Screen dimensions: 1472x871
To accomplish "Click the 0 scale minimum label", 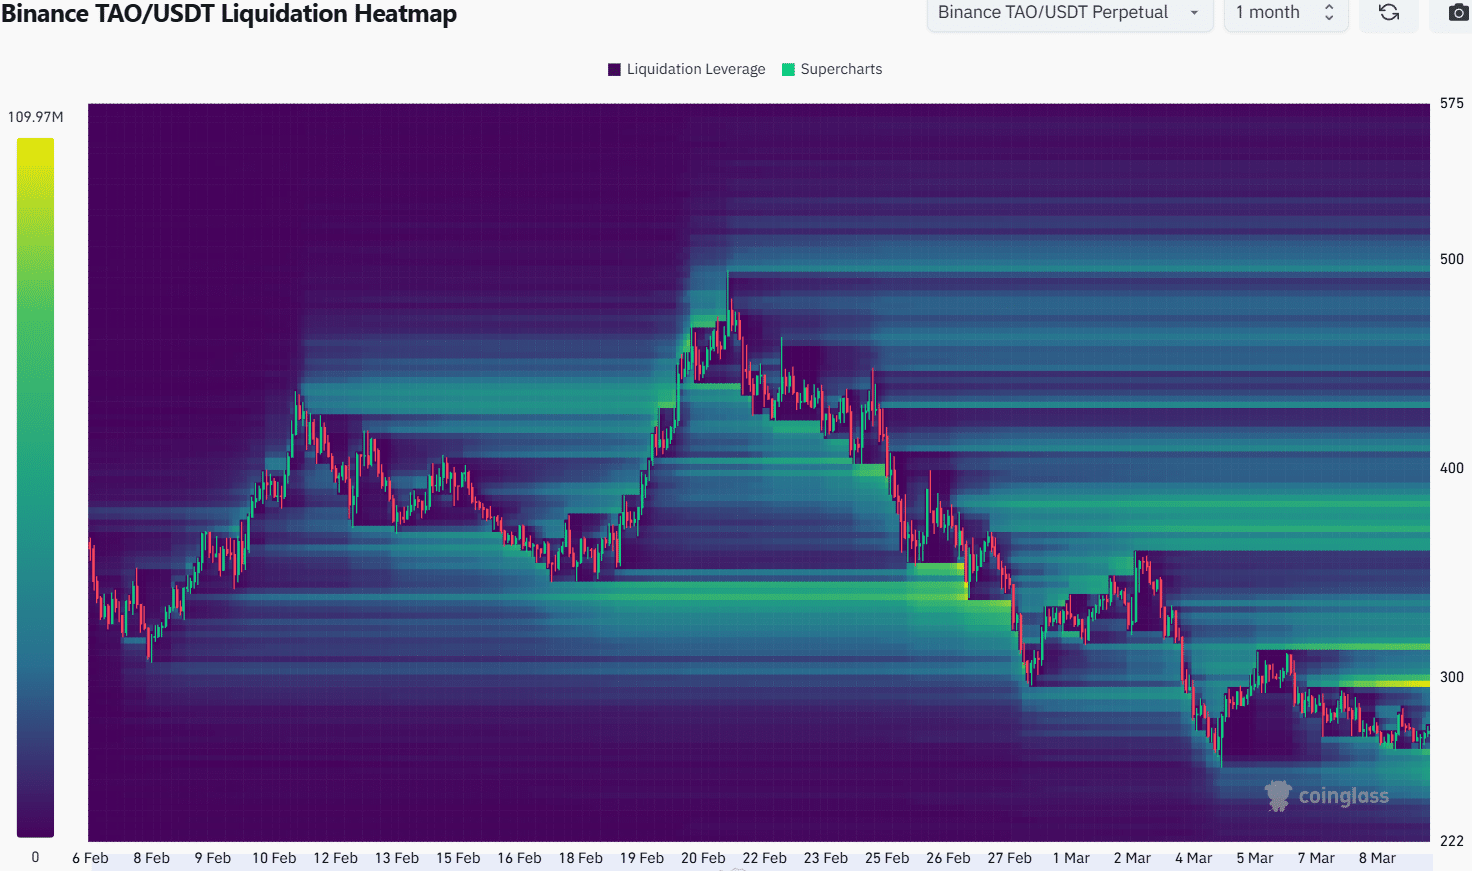I will [35, 857].
